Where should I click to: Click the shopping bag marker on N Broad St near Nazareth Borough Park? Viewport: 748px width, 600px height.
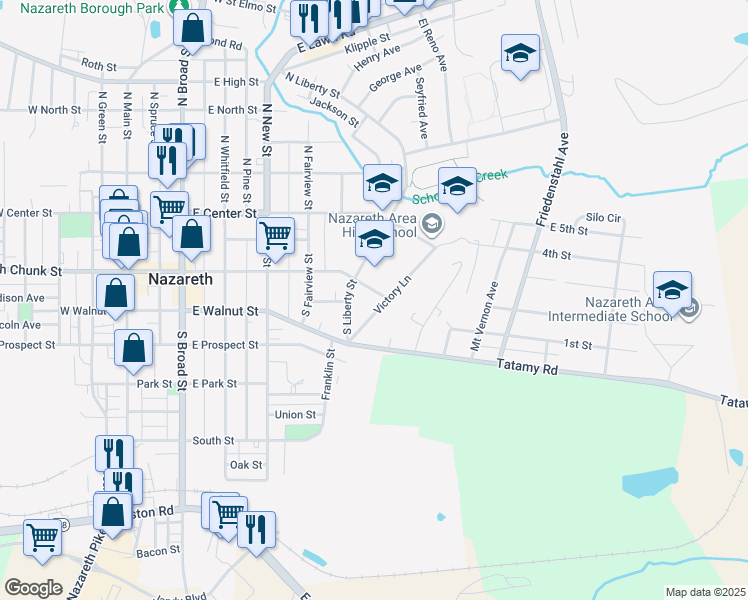(x=192, y=30)
